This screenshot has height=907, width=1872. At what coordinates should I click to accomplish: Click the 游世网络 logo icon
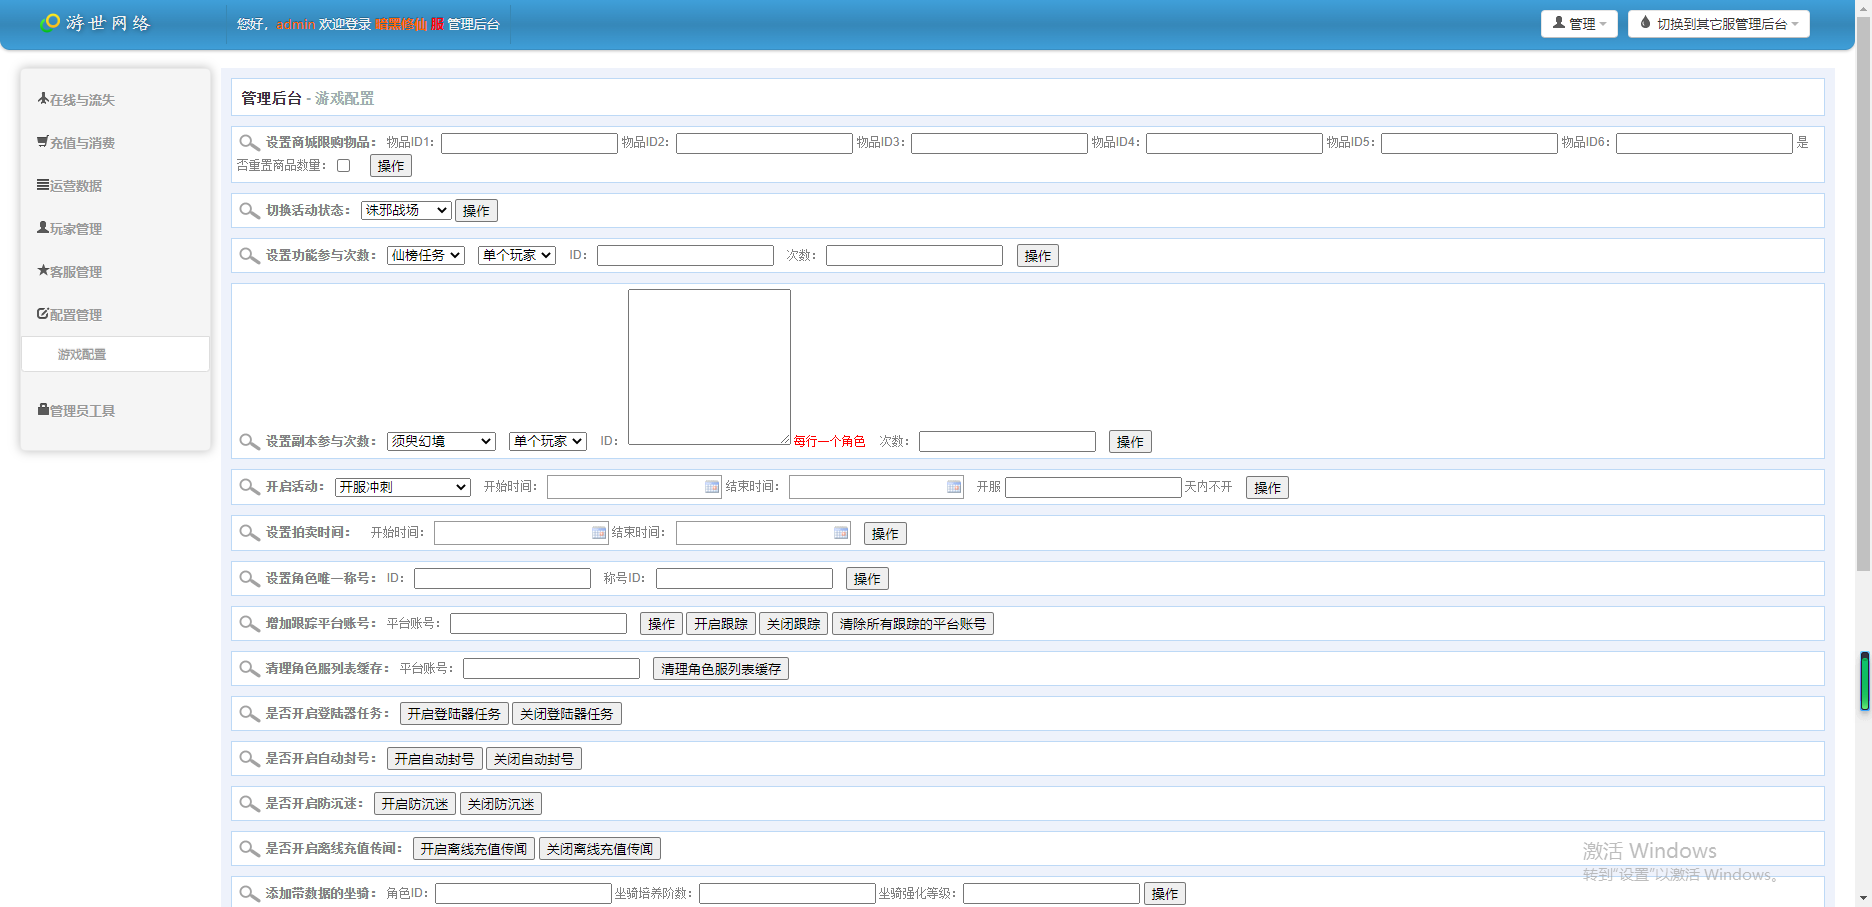50,22
